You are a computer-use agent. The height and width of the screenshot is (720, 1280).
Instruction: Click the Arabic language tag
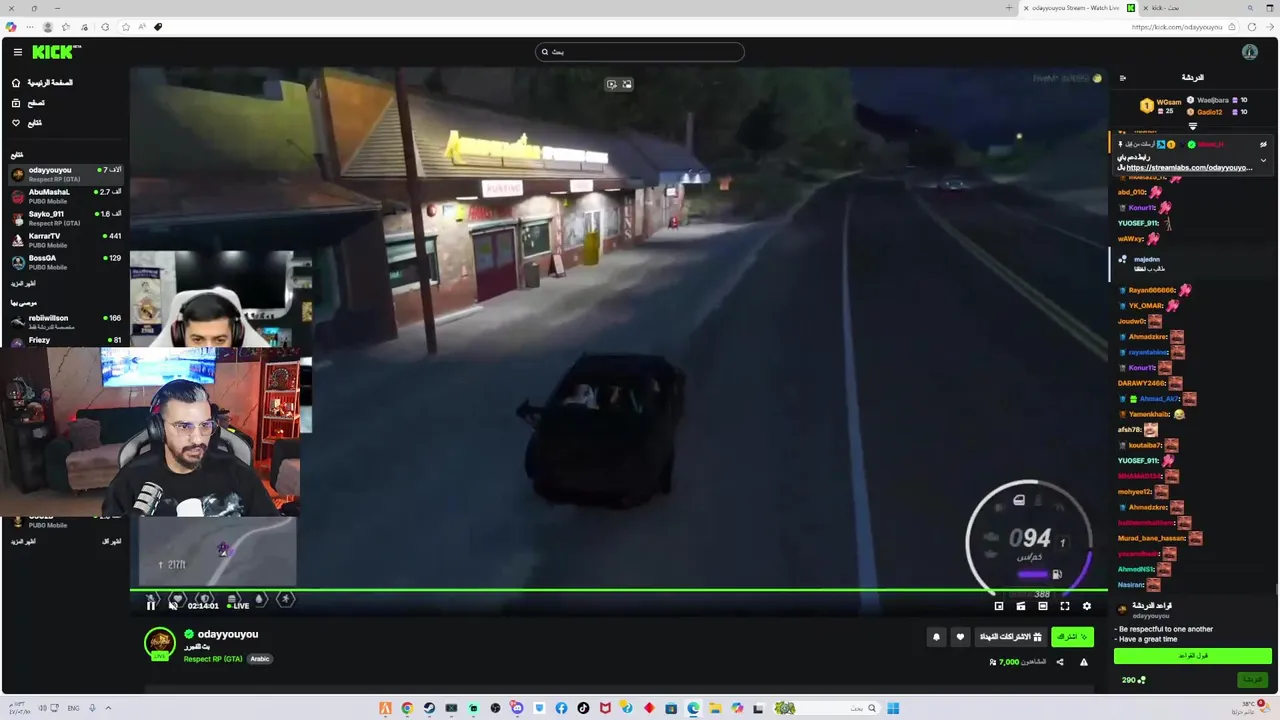click(260, 659)
